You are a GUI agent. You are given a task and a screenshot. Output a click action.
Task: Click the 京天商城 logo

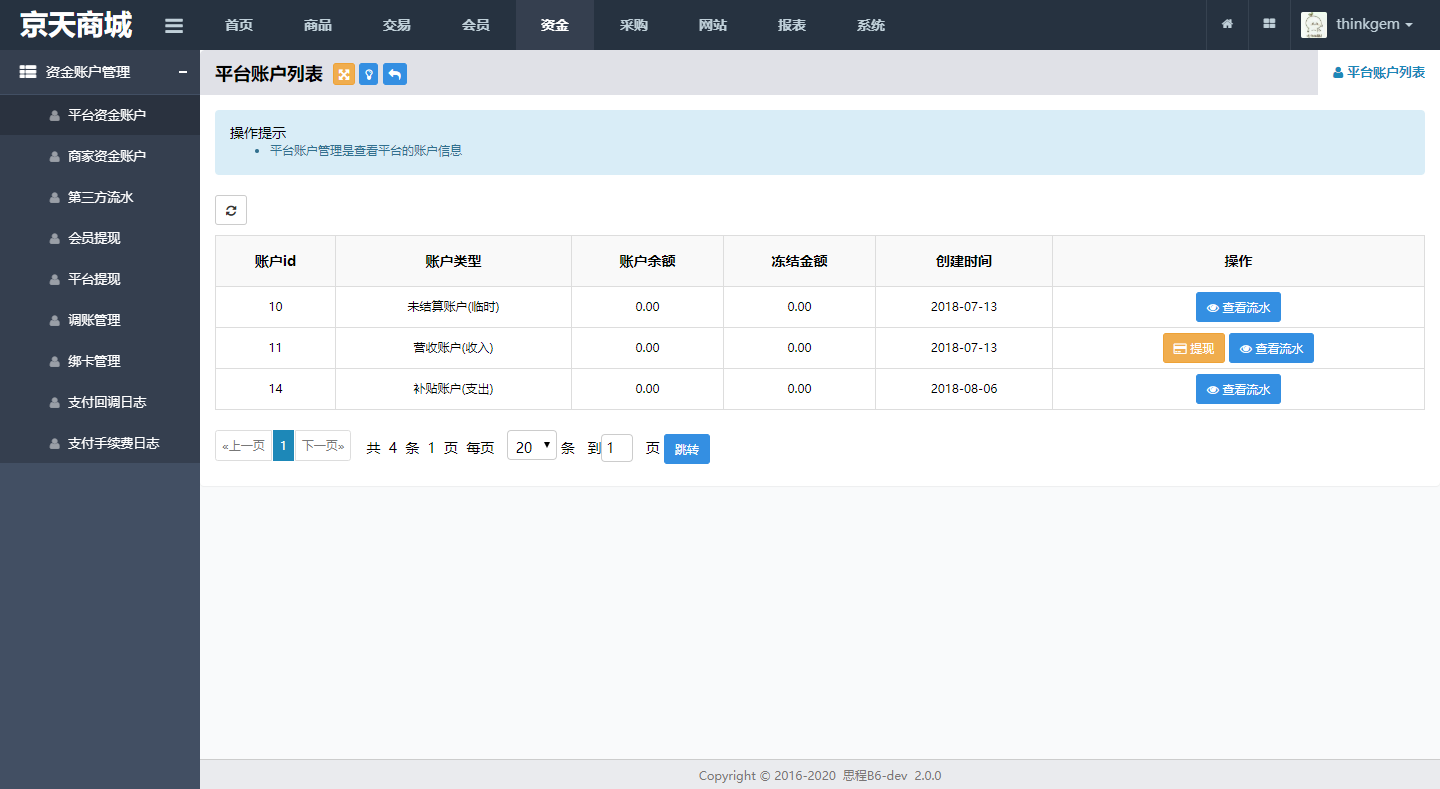pyautogui.click(x=76, y=25)
